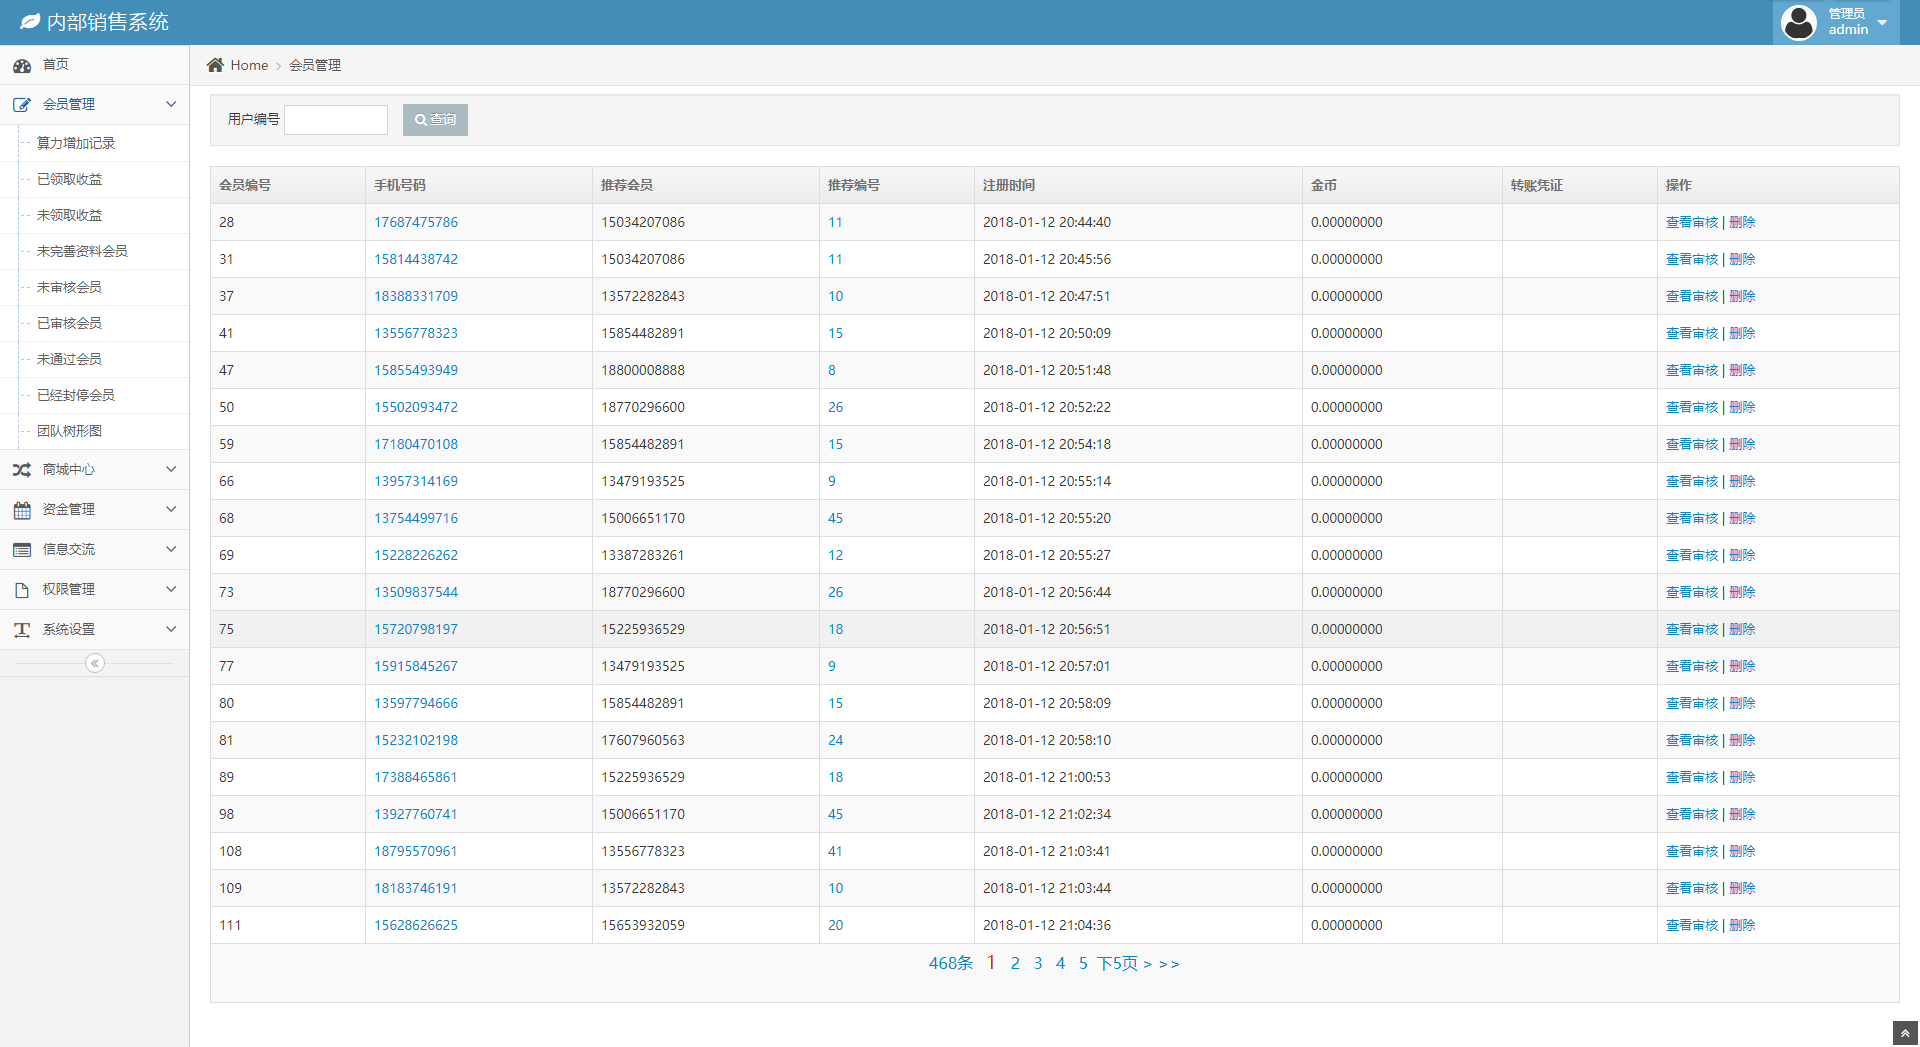
Task: Click the scroll-to-top arrow button
Action: click(x=1905, y=1033)
